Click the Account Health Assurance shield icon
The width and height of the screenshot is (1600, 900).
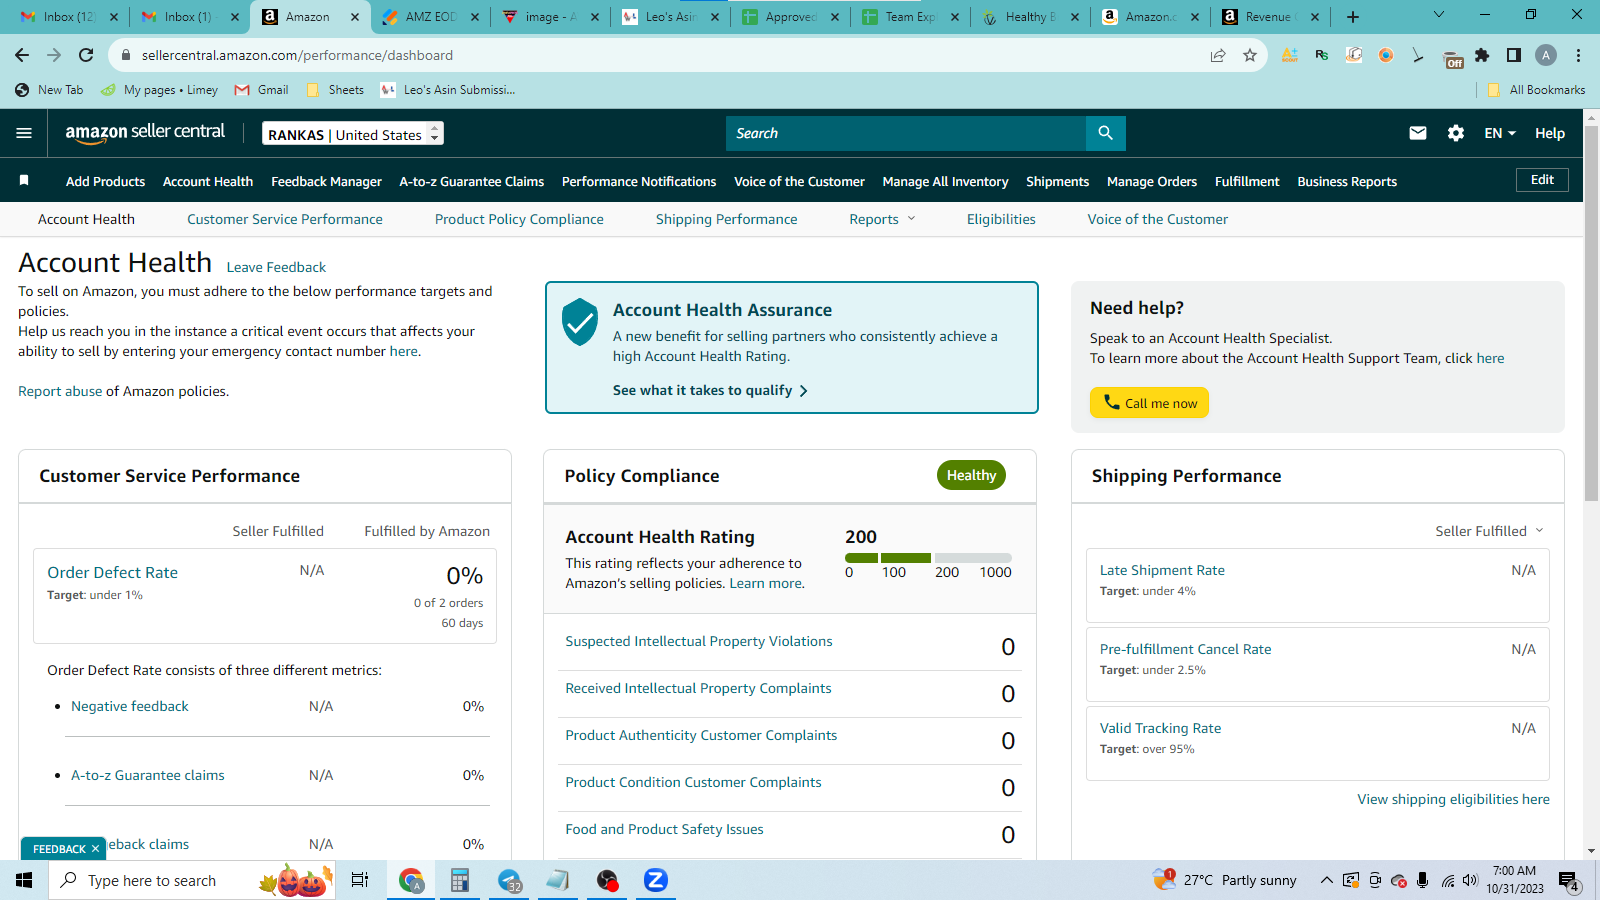[580, 322]
